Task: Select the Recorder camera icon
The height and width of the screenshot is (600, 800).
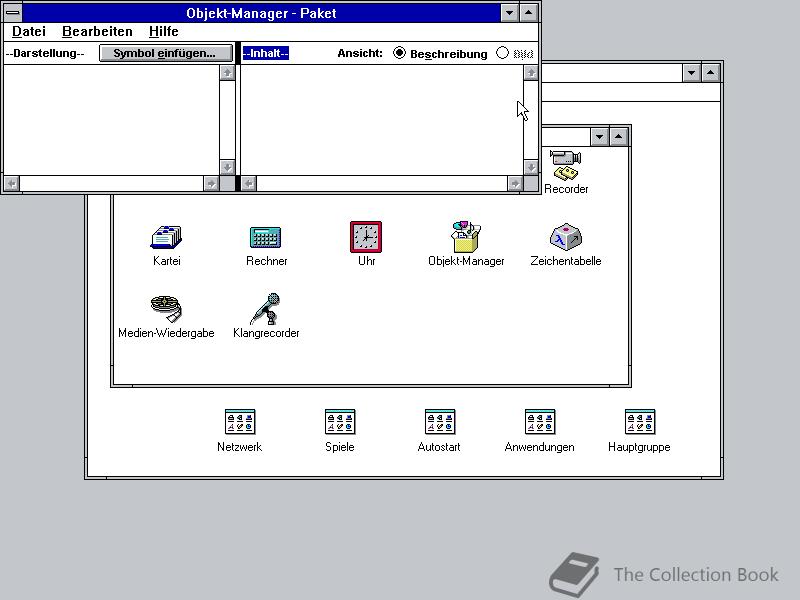Action: tap(565, 165)
